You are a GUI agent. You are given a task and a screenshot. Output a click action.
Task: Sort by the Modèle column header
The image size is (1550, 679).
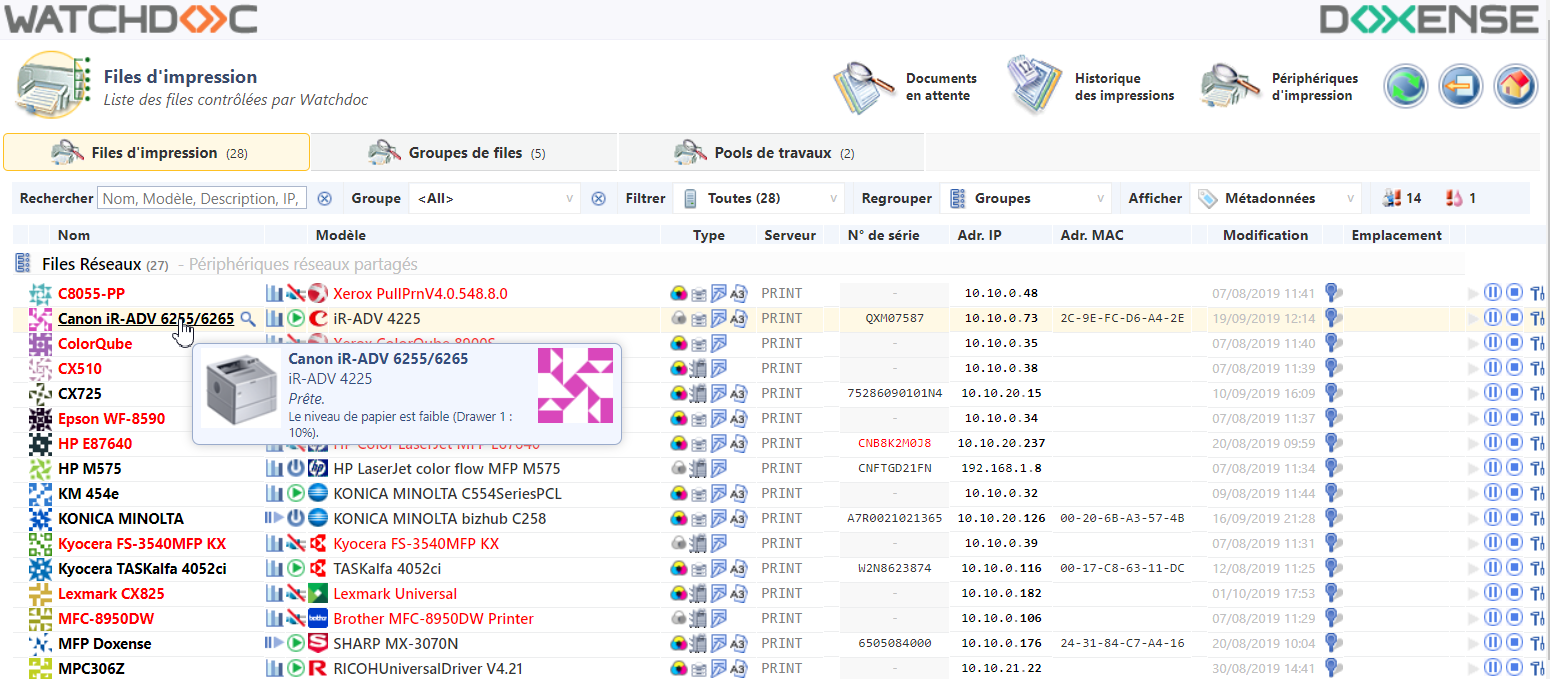[x=341, y=236]
